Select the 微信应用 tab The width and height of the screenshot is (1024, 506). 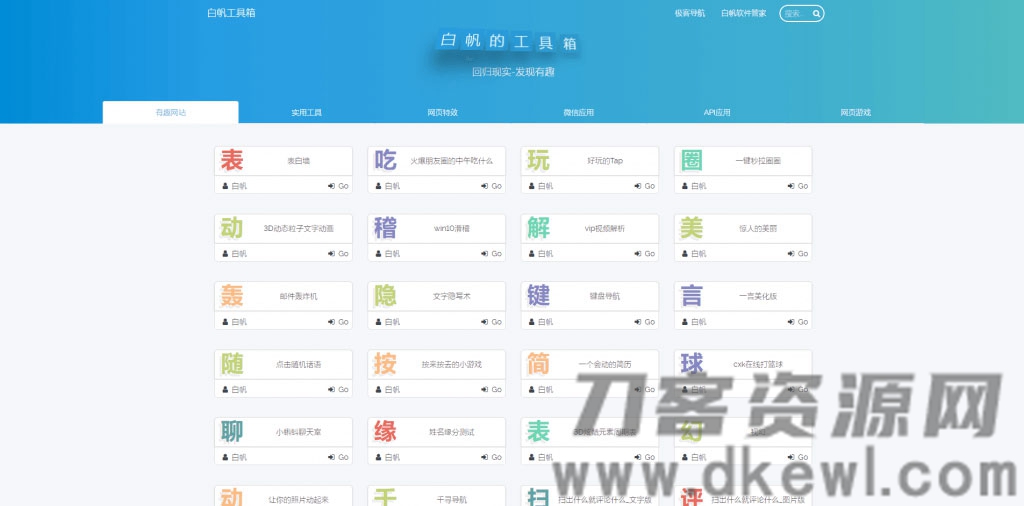[x=579, y=113]
